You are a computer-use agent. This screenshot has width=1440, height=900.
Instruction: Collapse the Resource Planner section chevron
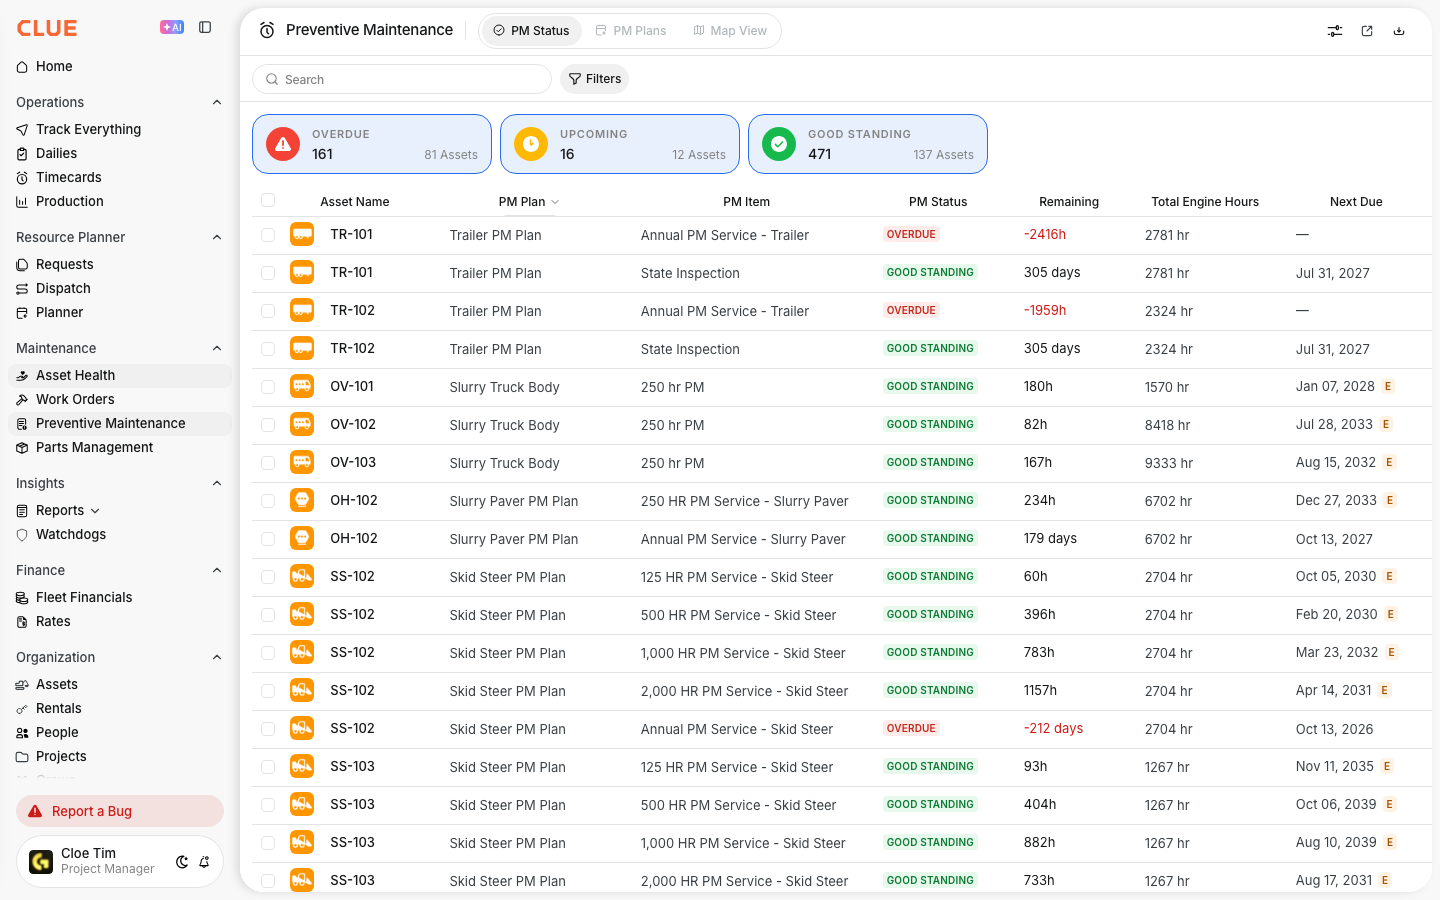point(217,237)
